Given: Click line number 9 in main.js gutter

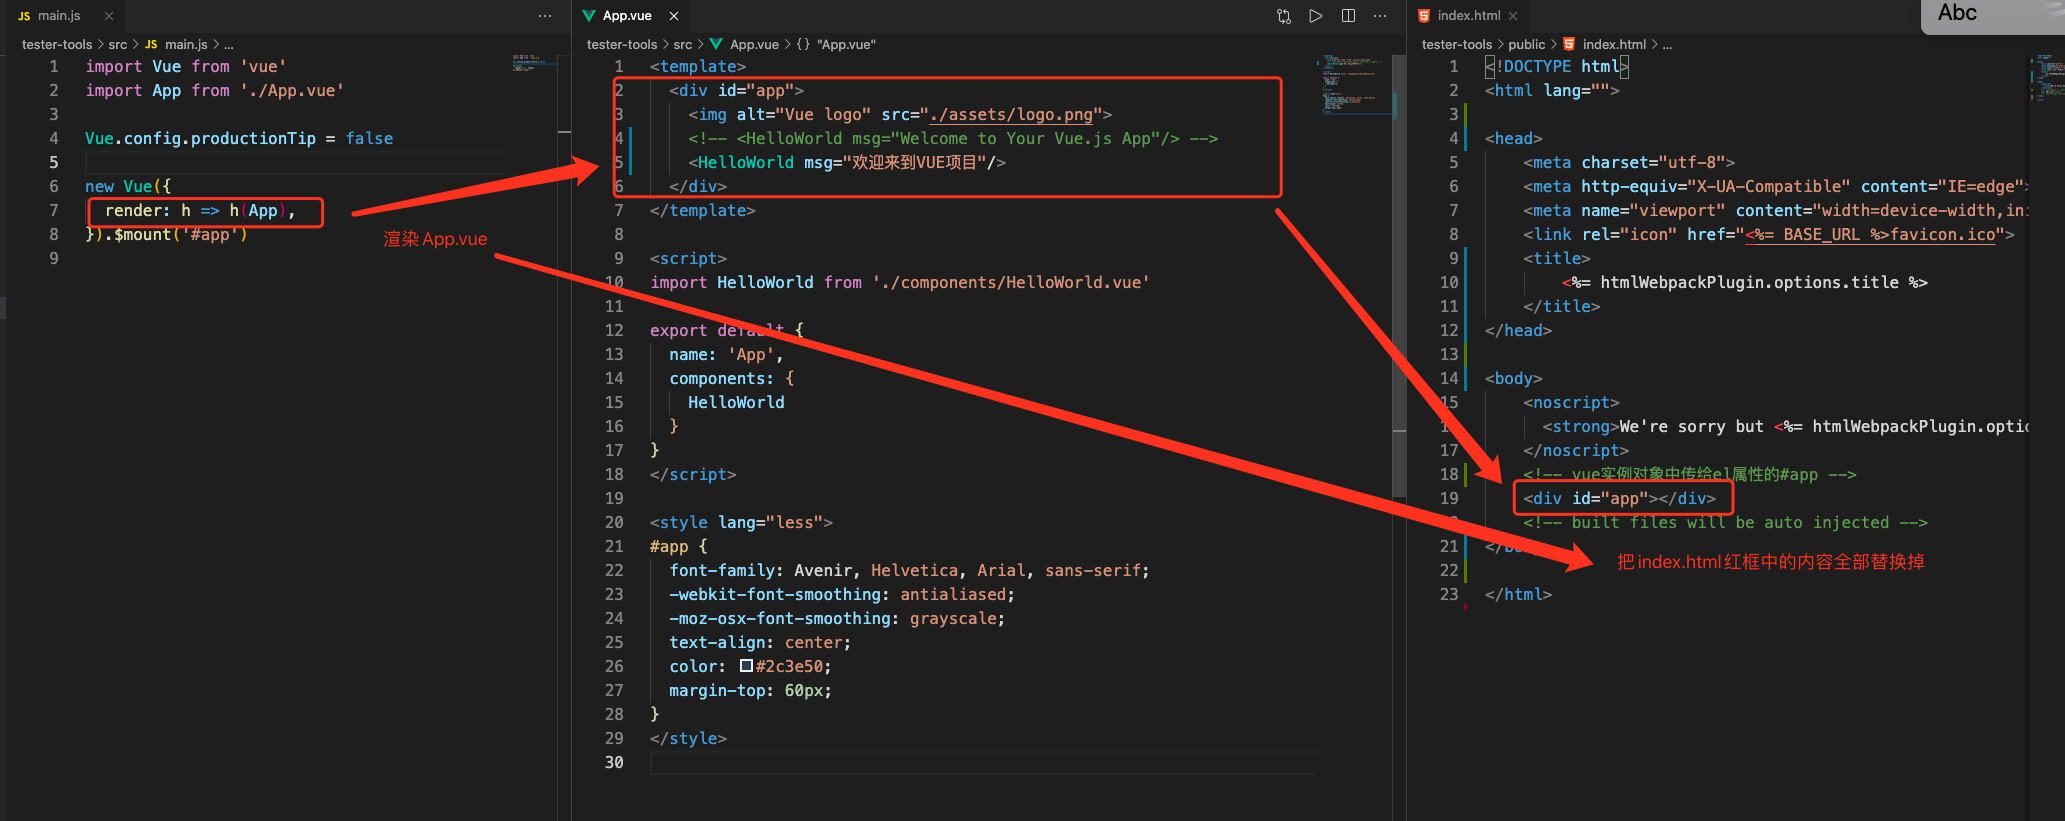Looking at the screenshot, I should coord(54,258).
